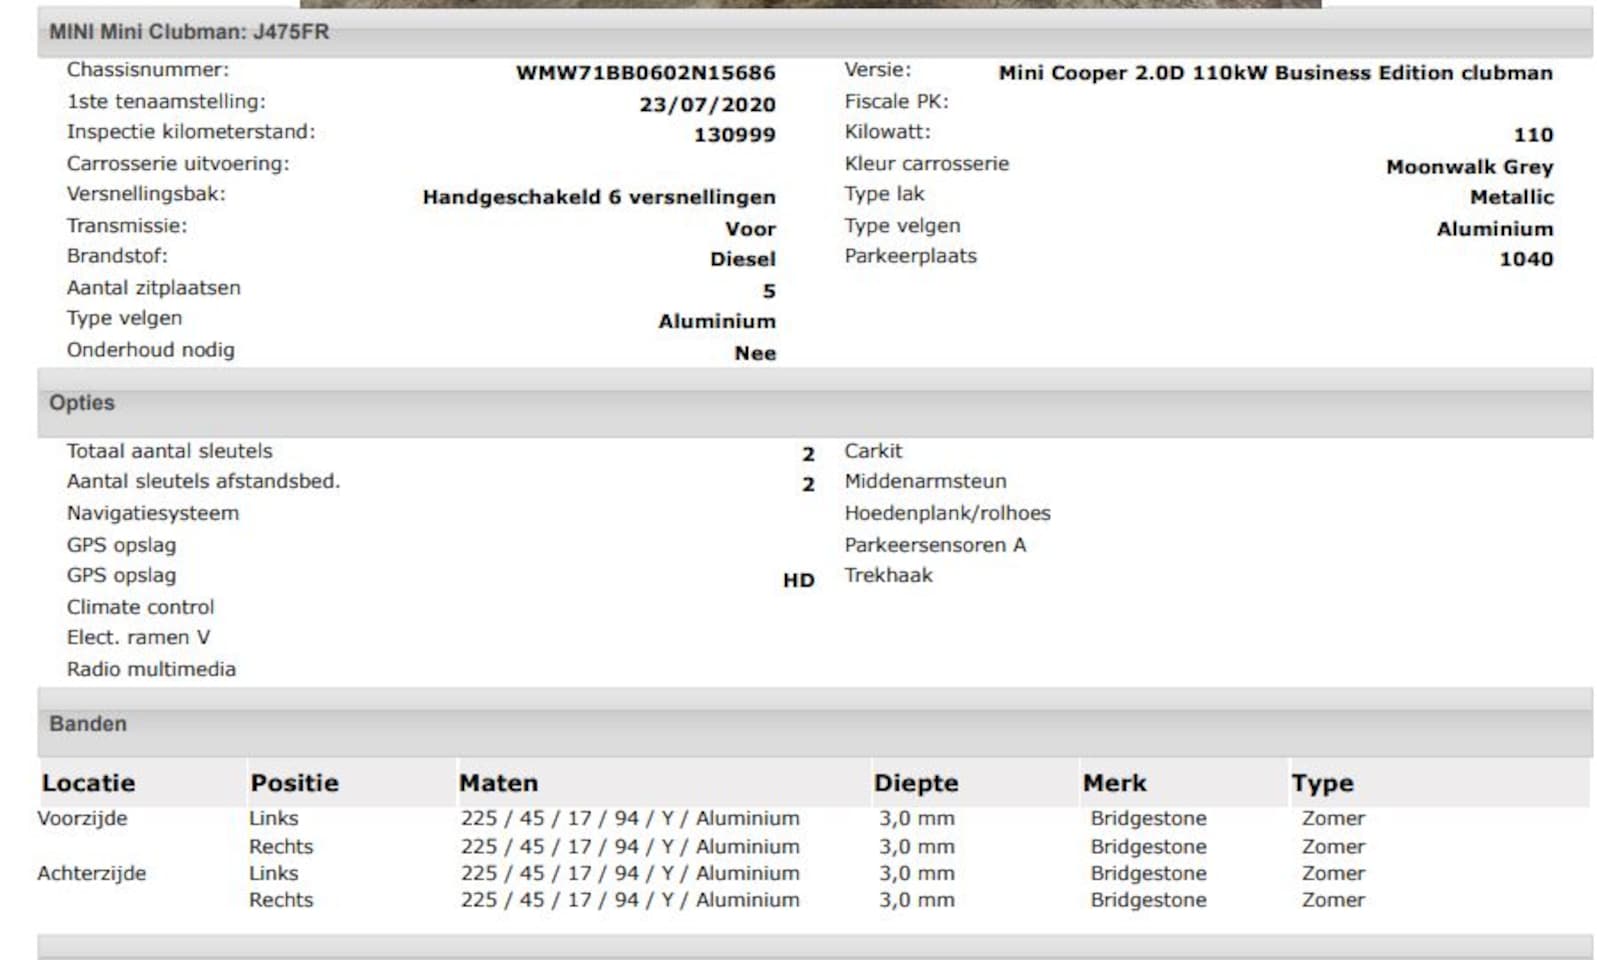This screenshot has width=1597, height=960.
Task: Click the Diepte column header
Action: pyautogui.click(x=915, y=783)
